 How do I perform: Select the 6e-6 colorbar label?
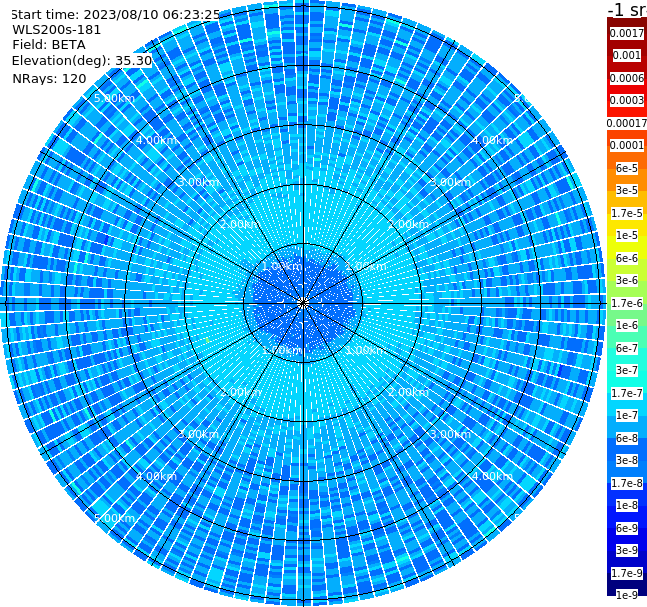pyautogui.click(x=627, y=258)
